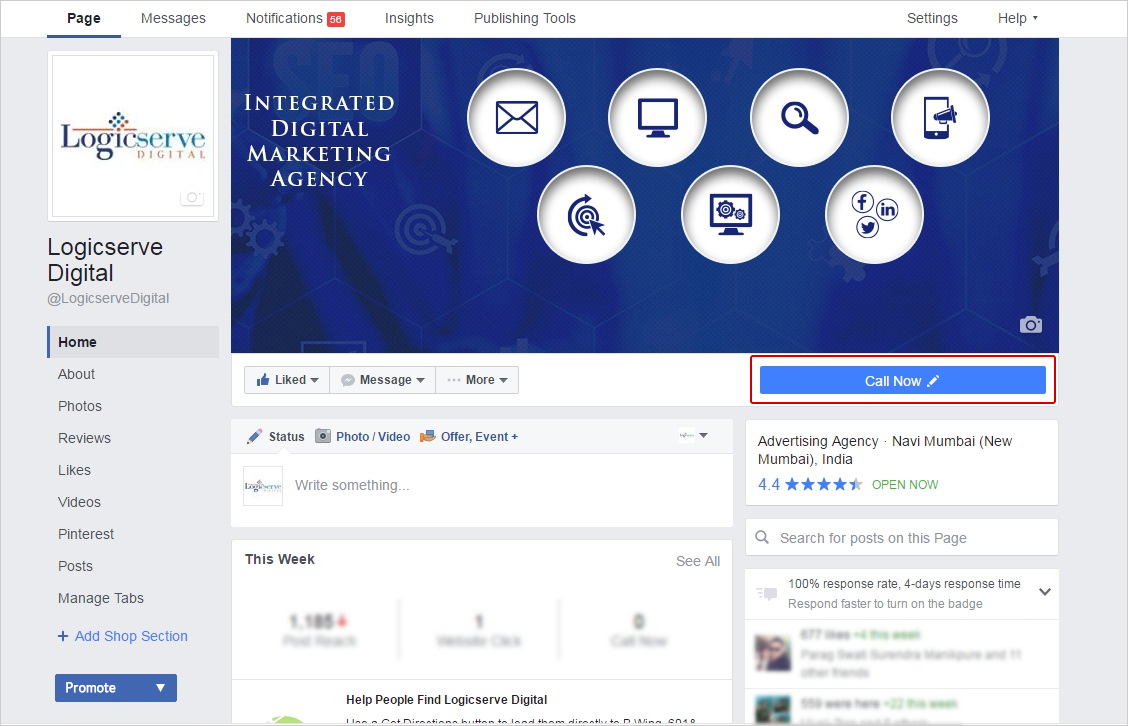
Task: Open Pinterest in the sidebar
Action: 86,534
